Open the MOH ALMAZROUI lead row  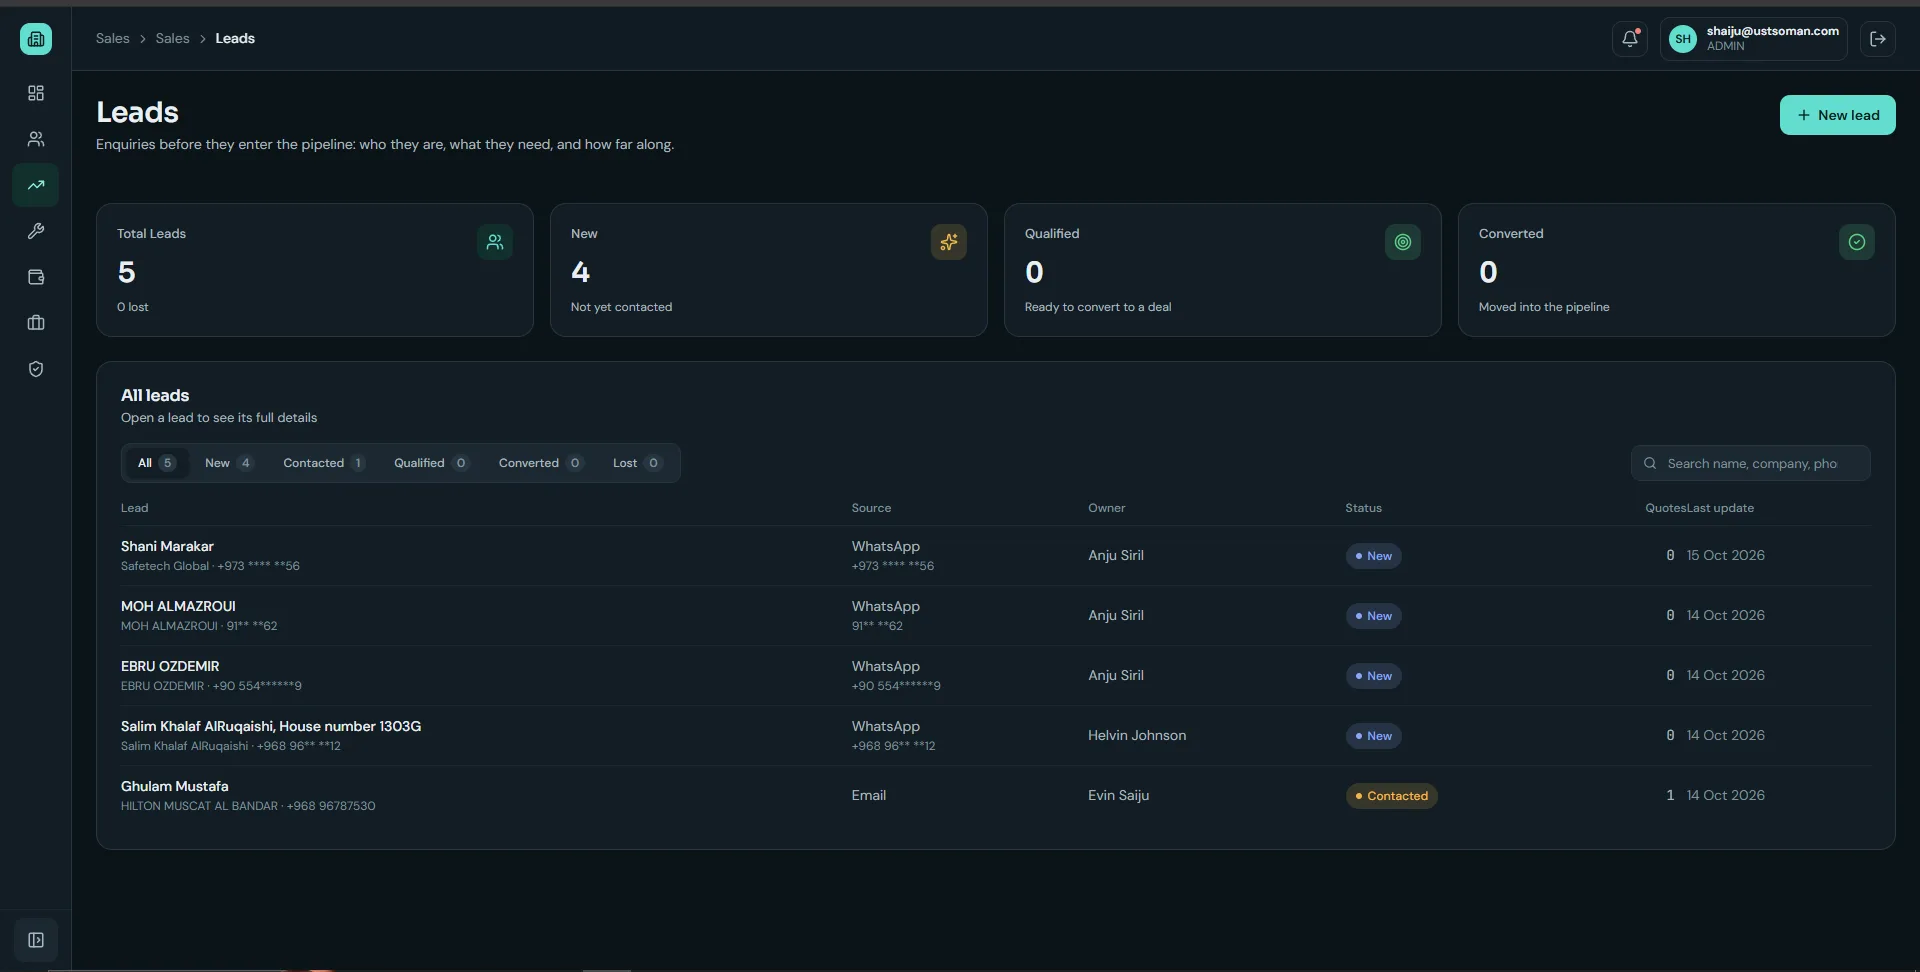pos(995,616)
